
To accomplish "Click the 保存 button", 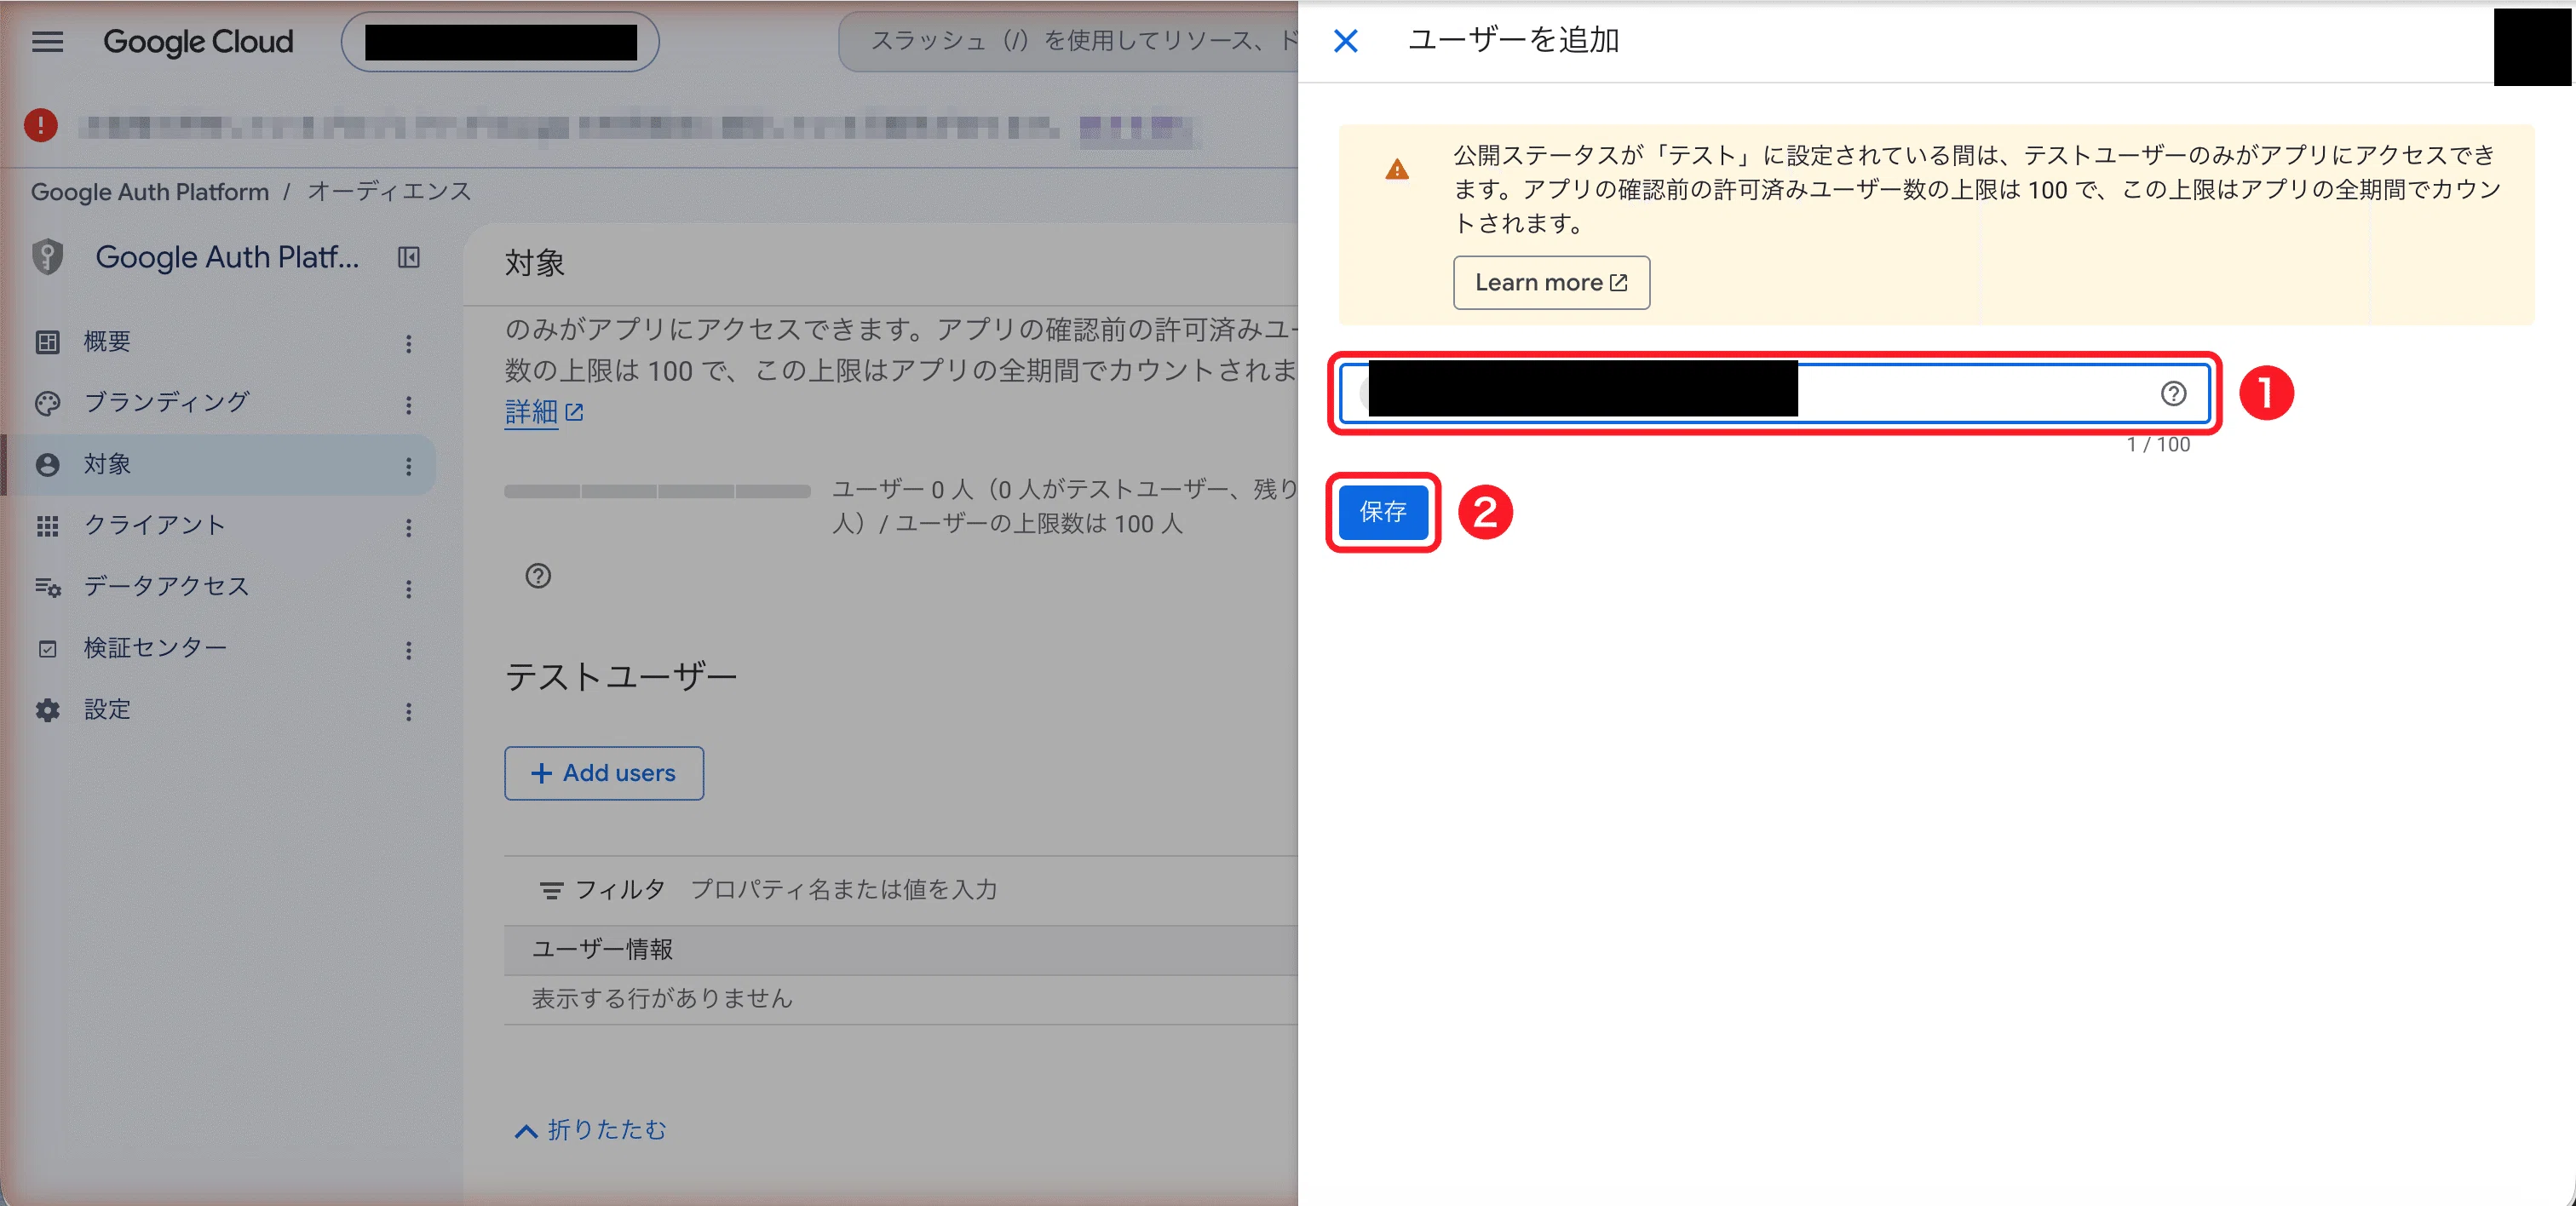I will [1382, 512].
